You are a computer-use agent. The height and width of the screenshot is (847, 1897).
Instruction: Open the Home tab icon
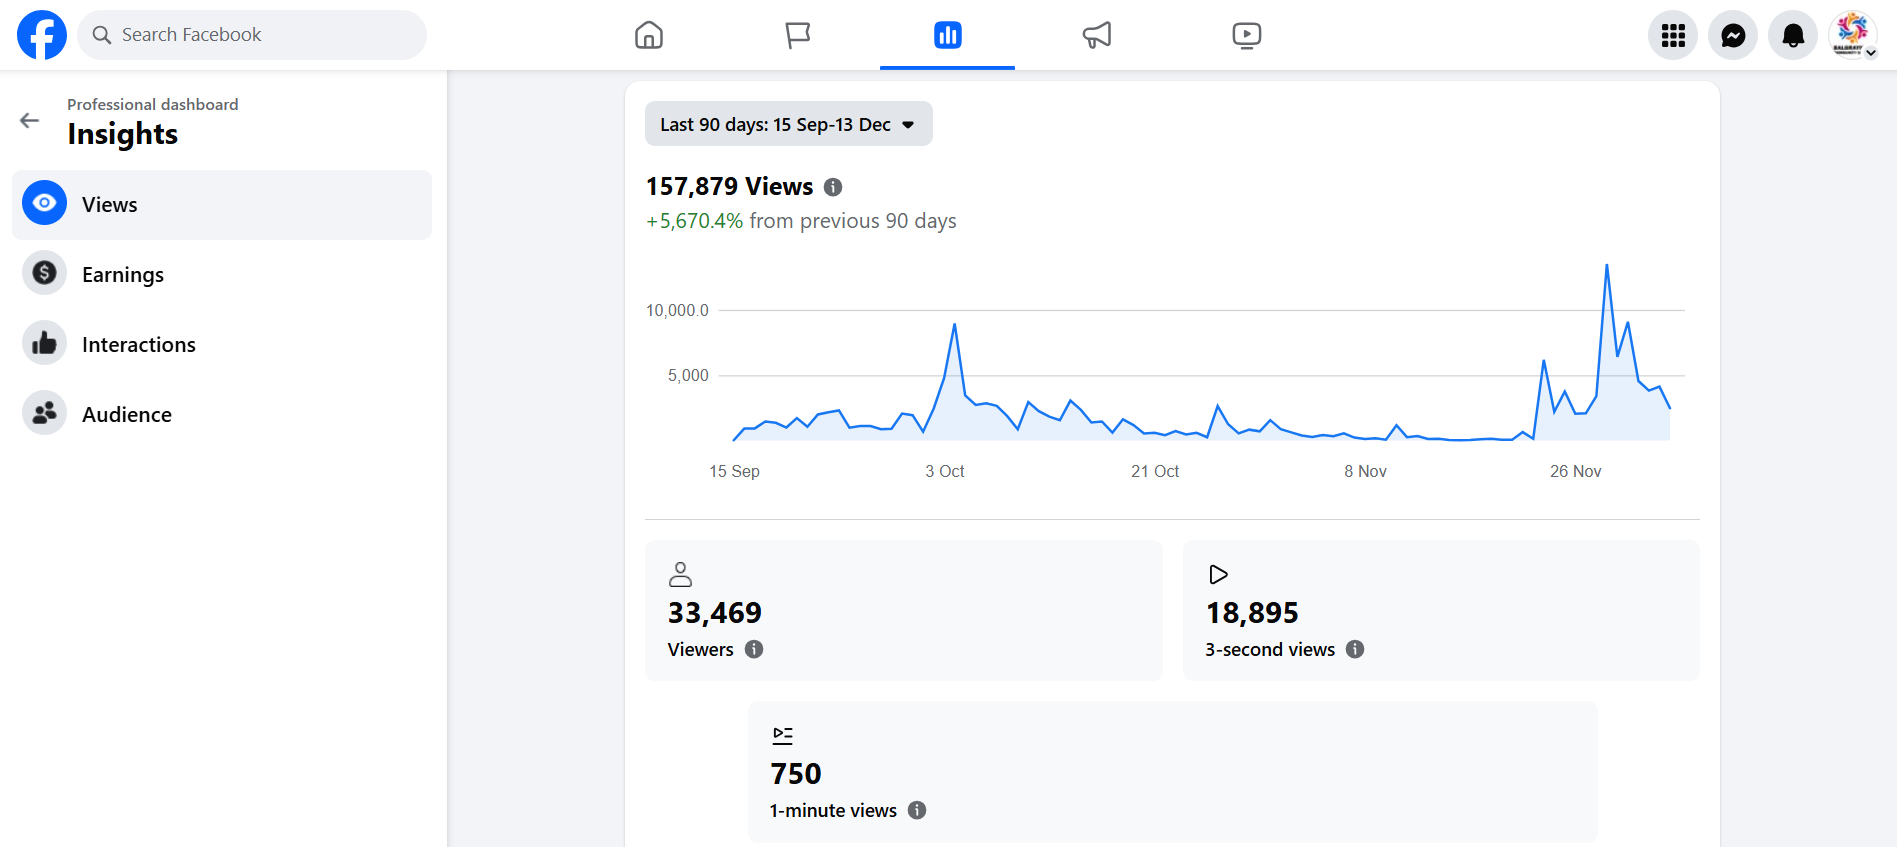(649, 35)
